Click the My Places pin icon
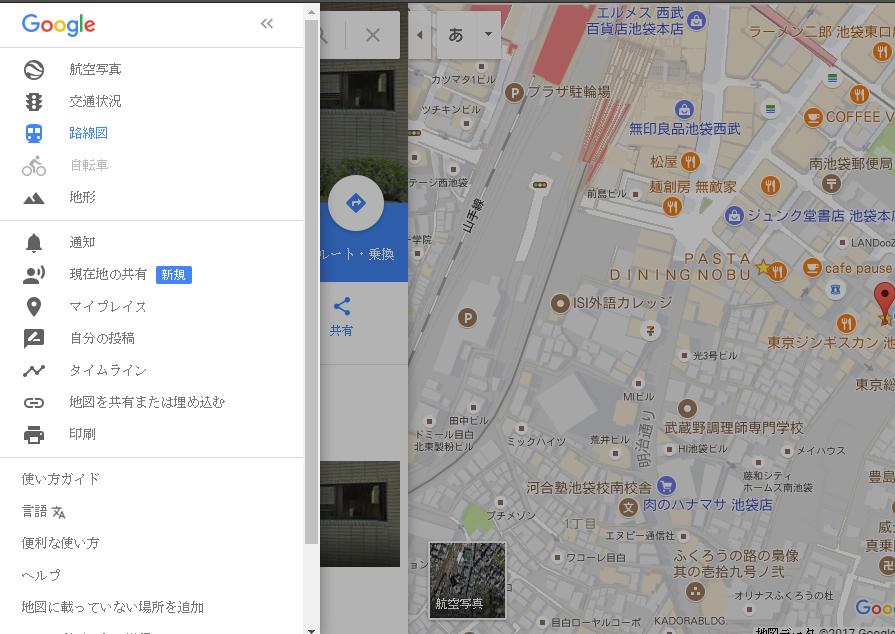895x634 pixels. coord(34,306)
